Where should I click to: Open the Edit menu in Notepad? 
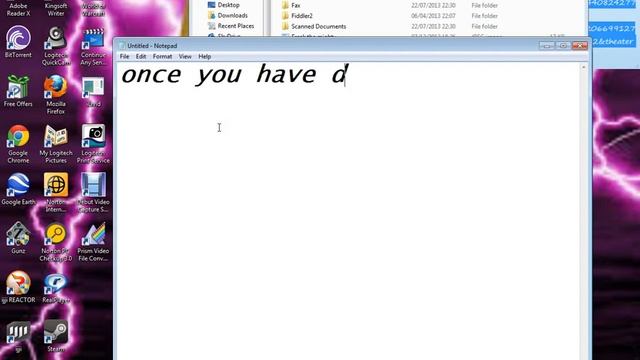point(141,56)
